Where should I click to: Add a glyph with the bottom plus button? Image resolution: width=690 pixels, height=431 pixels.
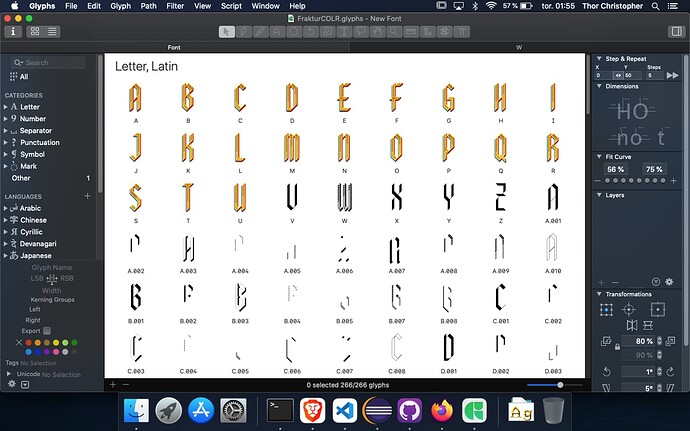click(x=113, y=385)
